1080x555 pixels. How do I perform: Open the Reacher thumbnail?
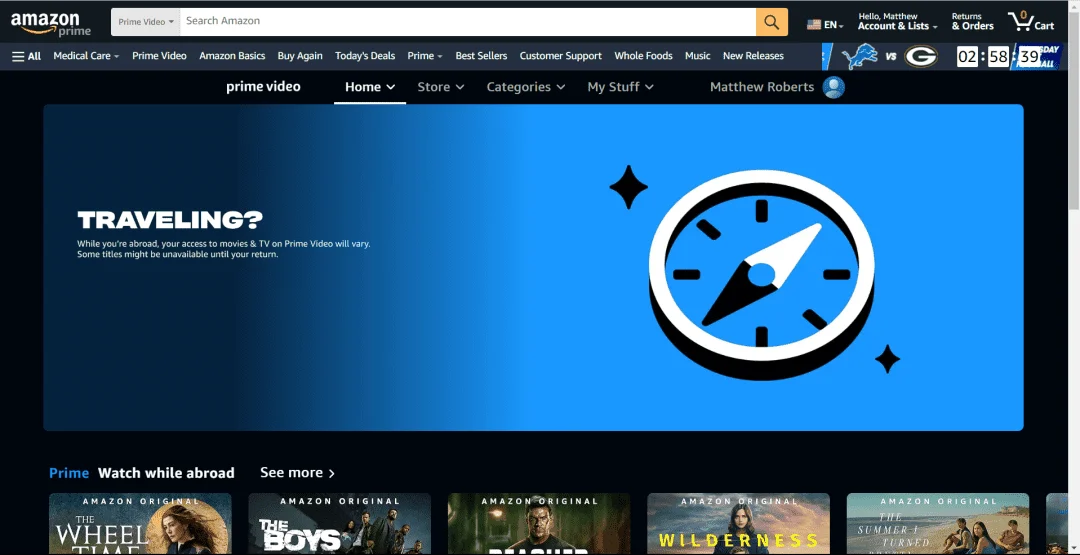click(x=539, y=523)
